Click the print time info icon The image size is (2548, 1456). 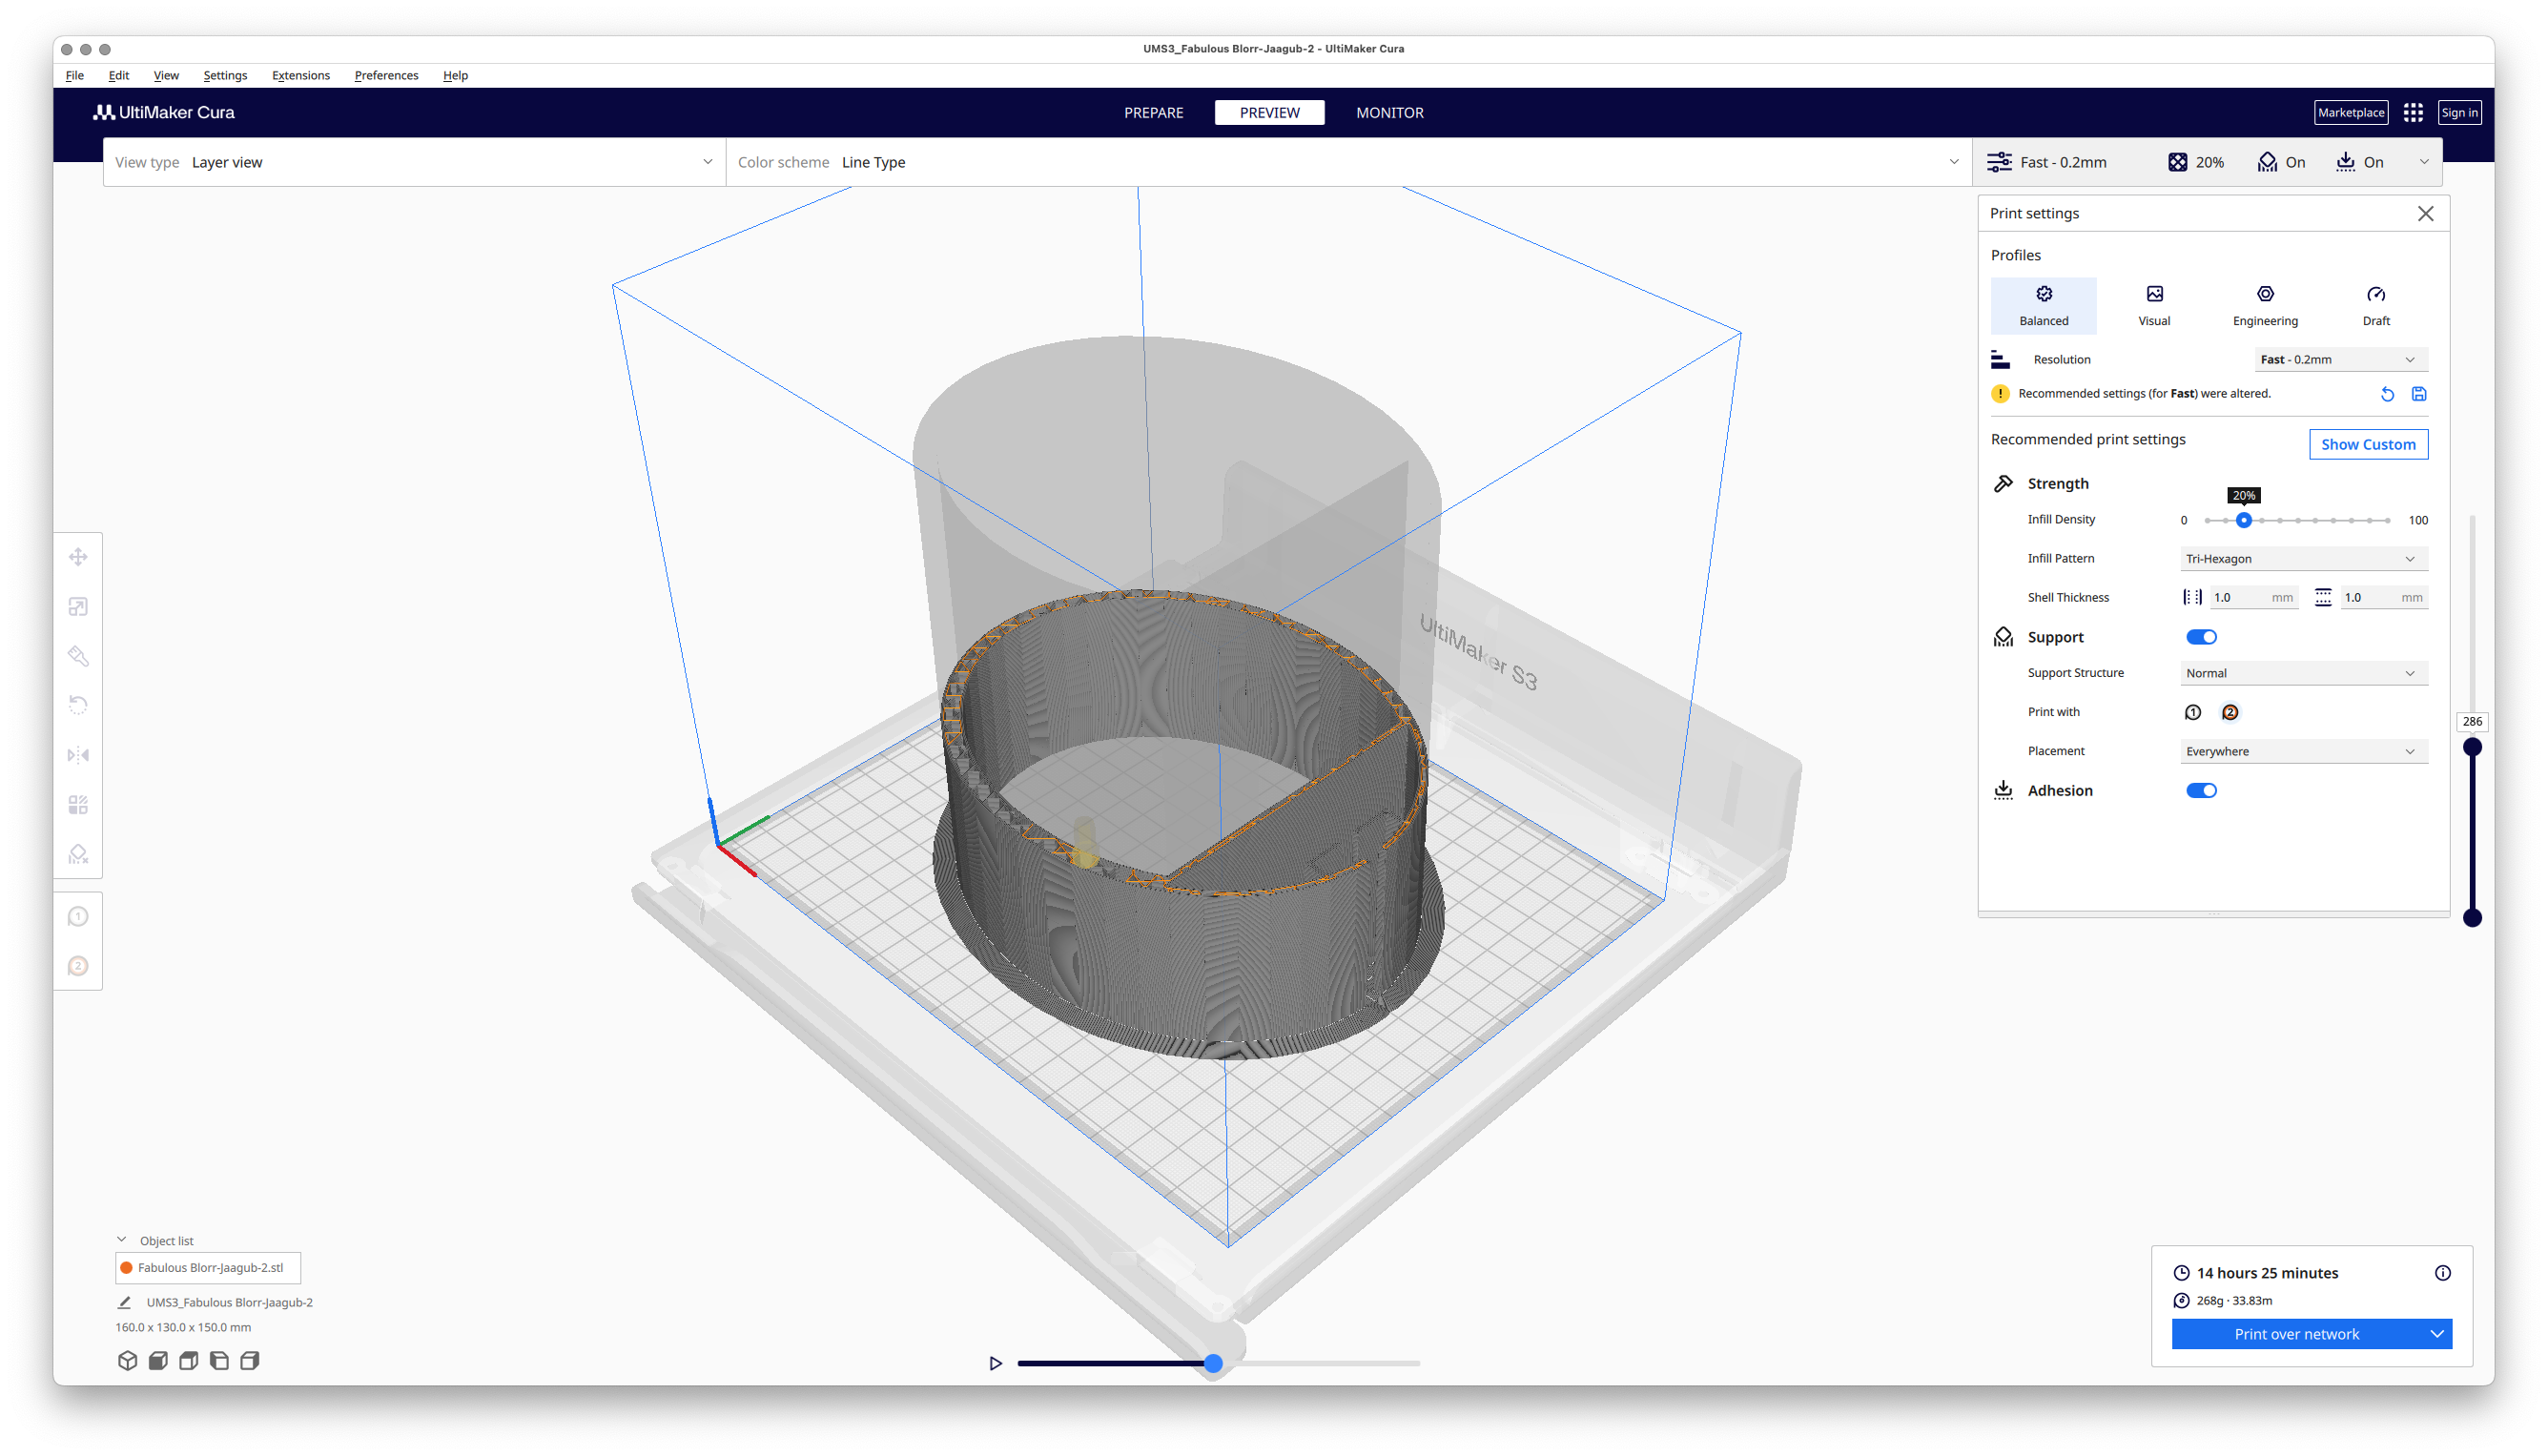pos(2443,1273)
